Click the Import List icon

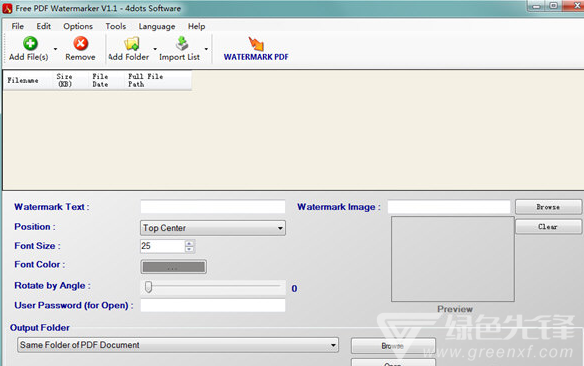[182, 43]
